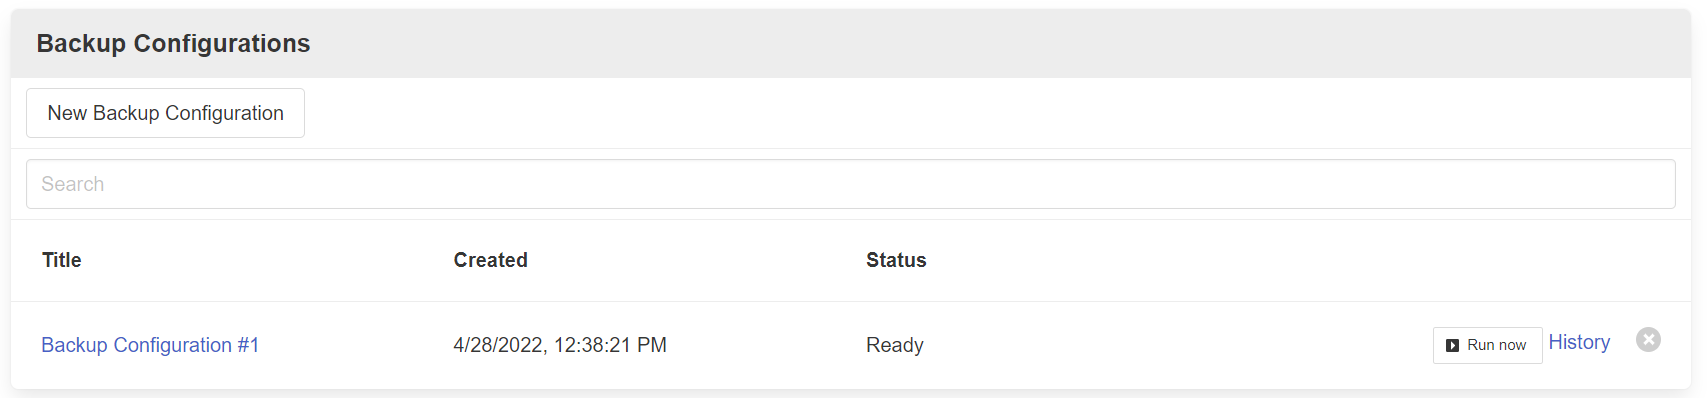Select the Status column header
Viewport: 1707px width, 398px height.
tap(896, 260)
